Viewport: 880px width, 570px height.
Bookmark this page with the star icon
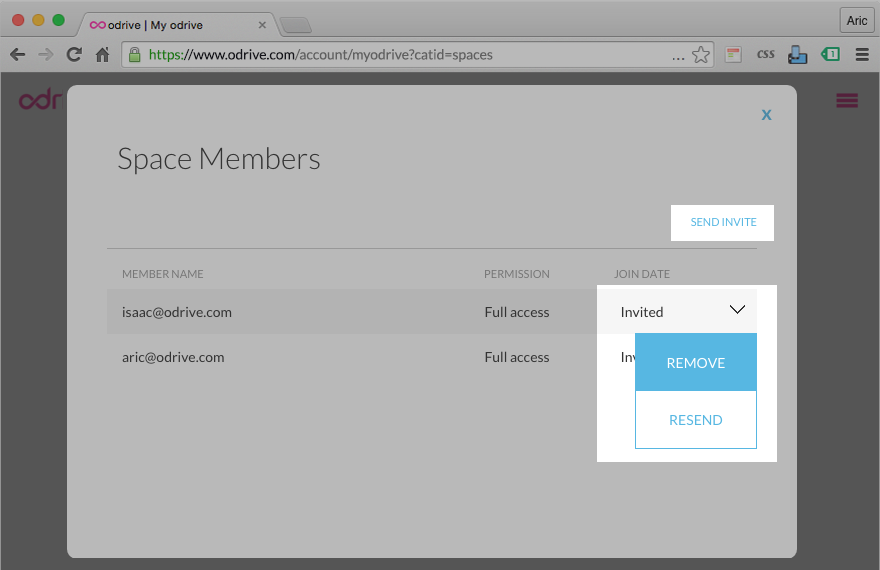[x=701, y=55]
